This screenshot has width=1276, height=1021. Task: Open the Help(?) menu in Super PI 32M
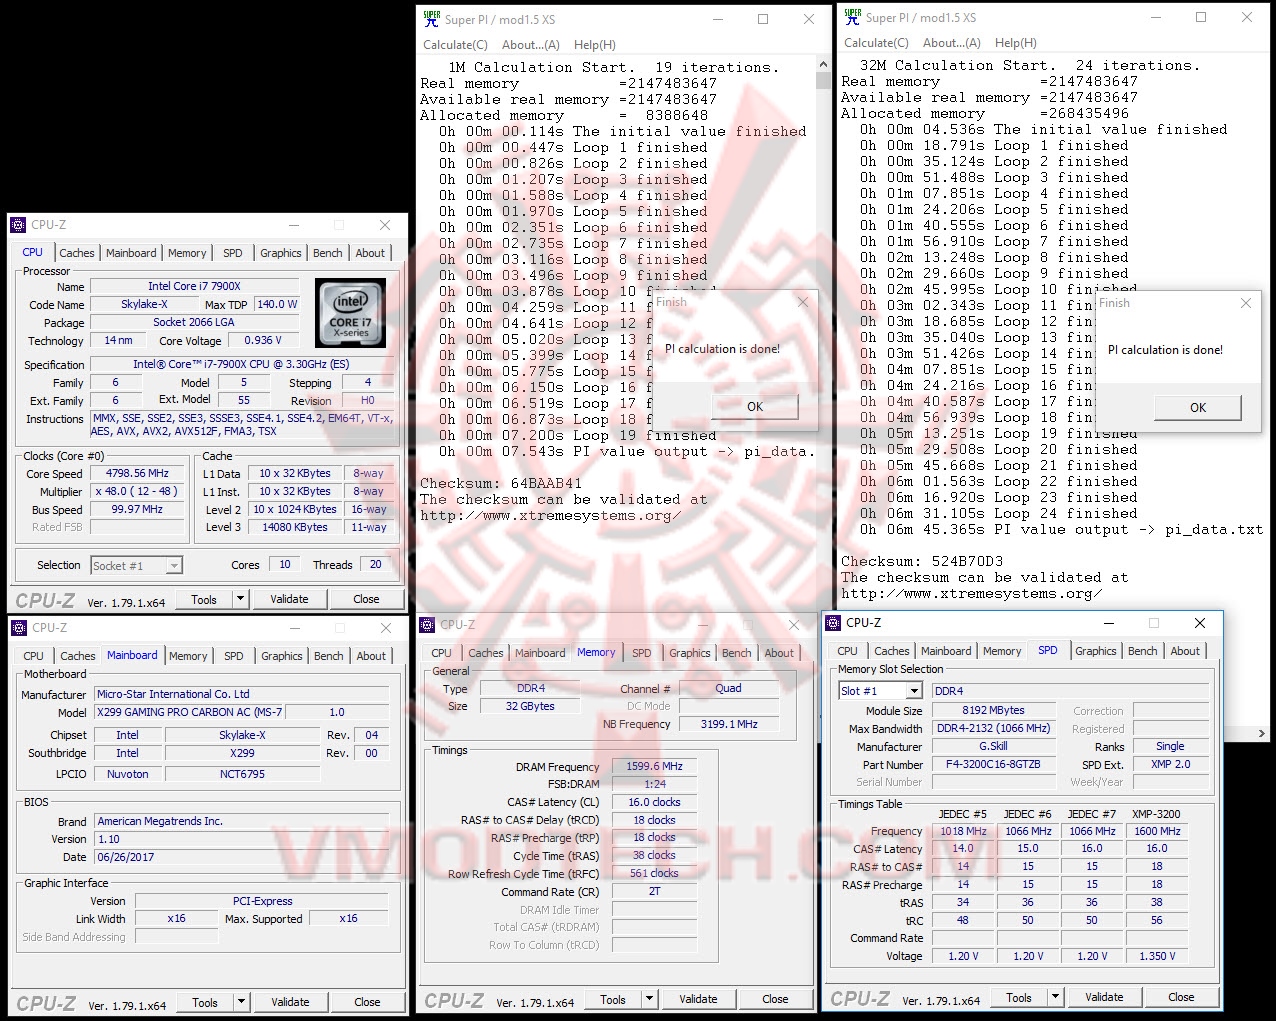pos(1015,42)
